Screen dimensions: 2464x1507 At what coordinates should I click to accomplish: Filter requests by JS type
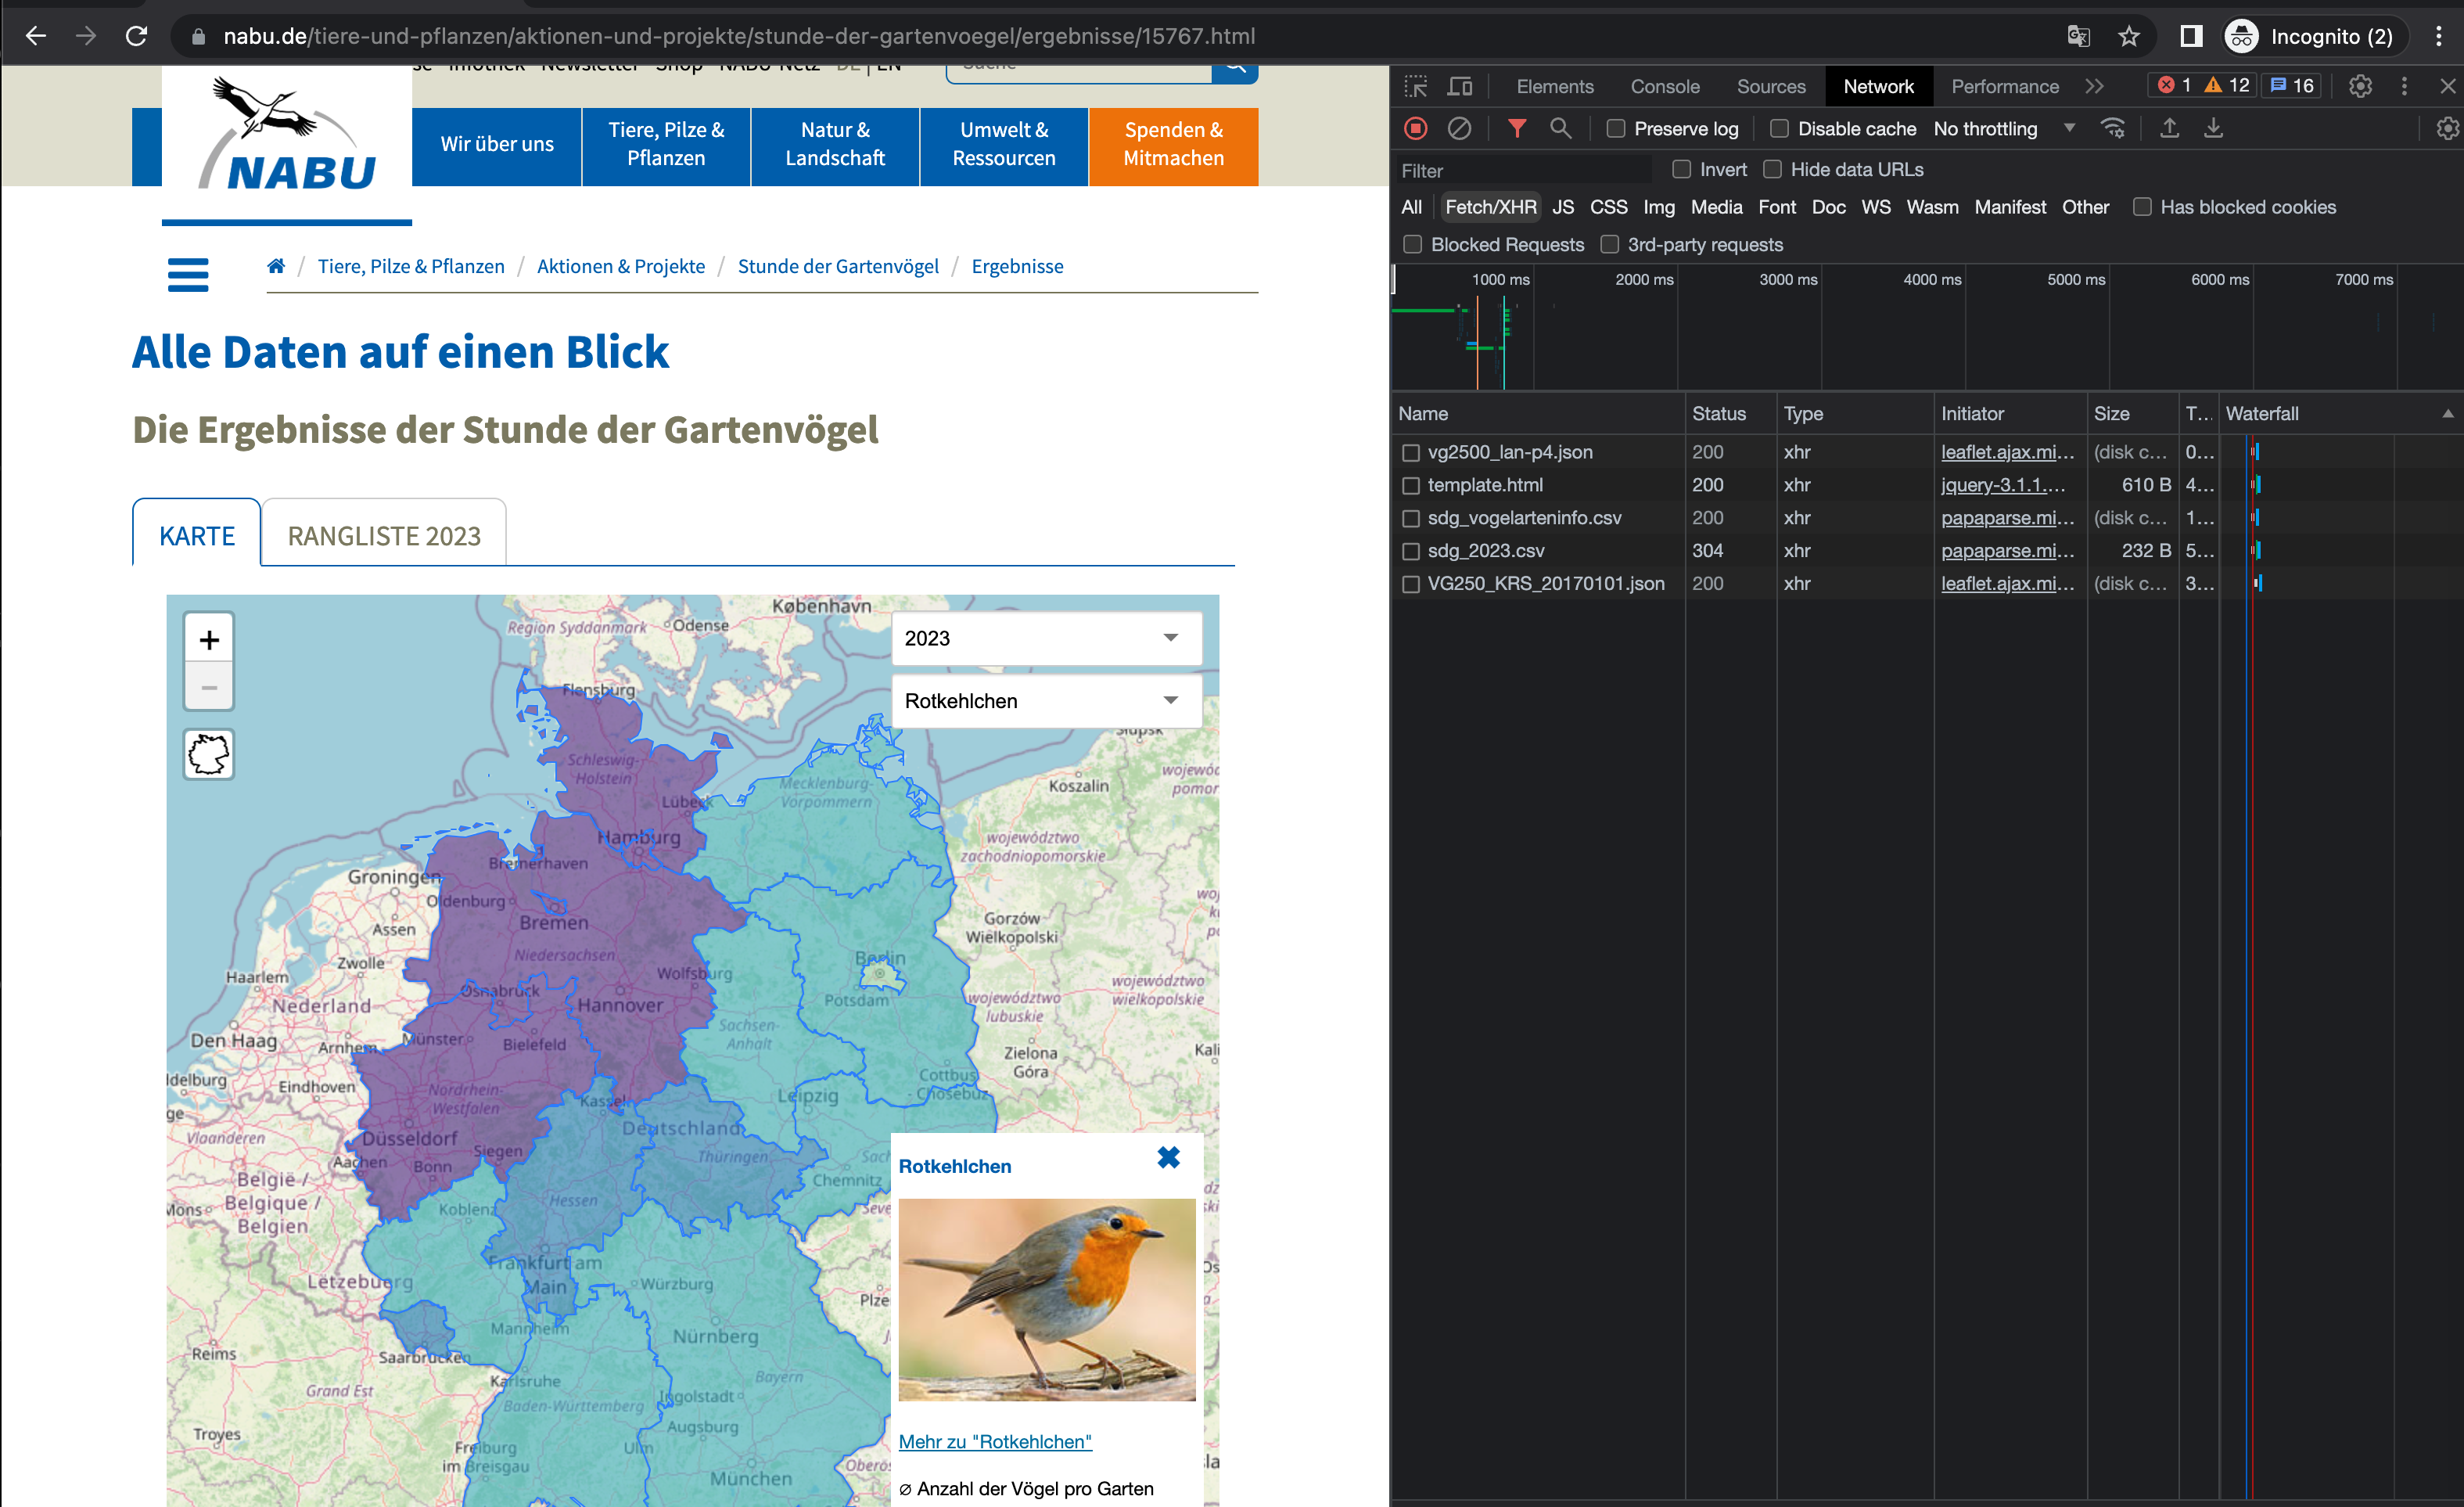[x=1562, y=207]
